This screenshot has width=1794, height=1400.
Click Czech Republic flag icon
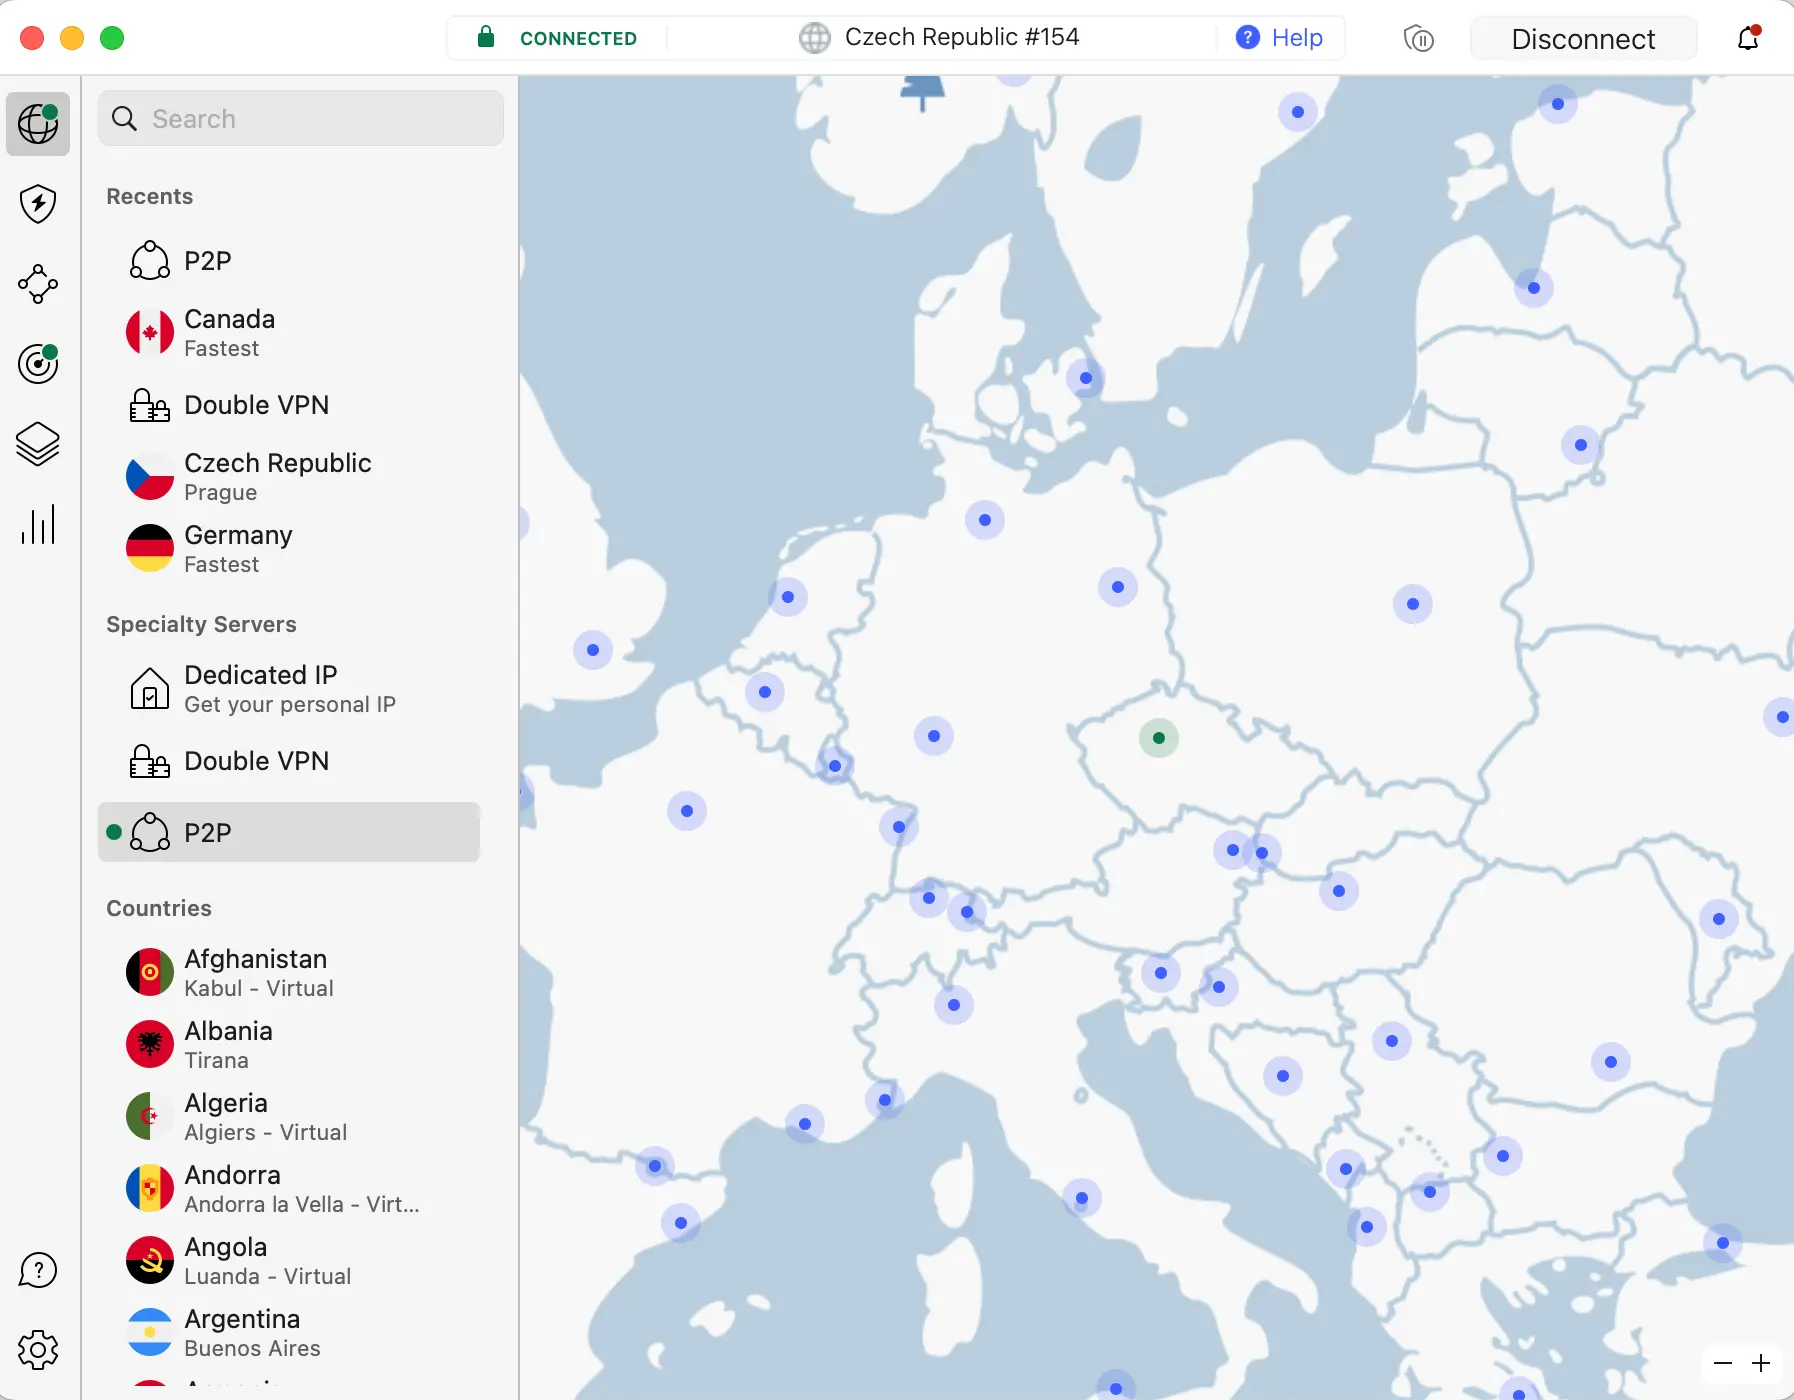pos(150,477)
